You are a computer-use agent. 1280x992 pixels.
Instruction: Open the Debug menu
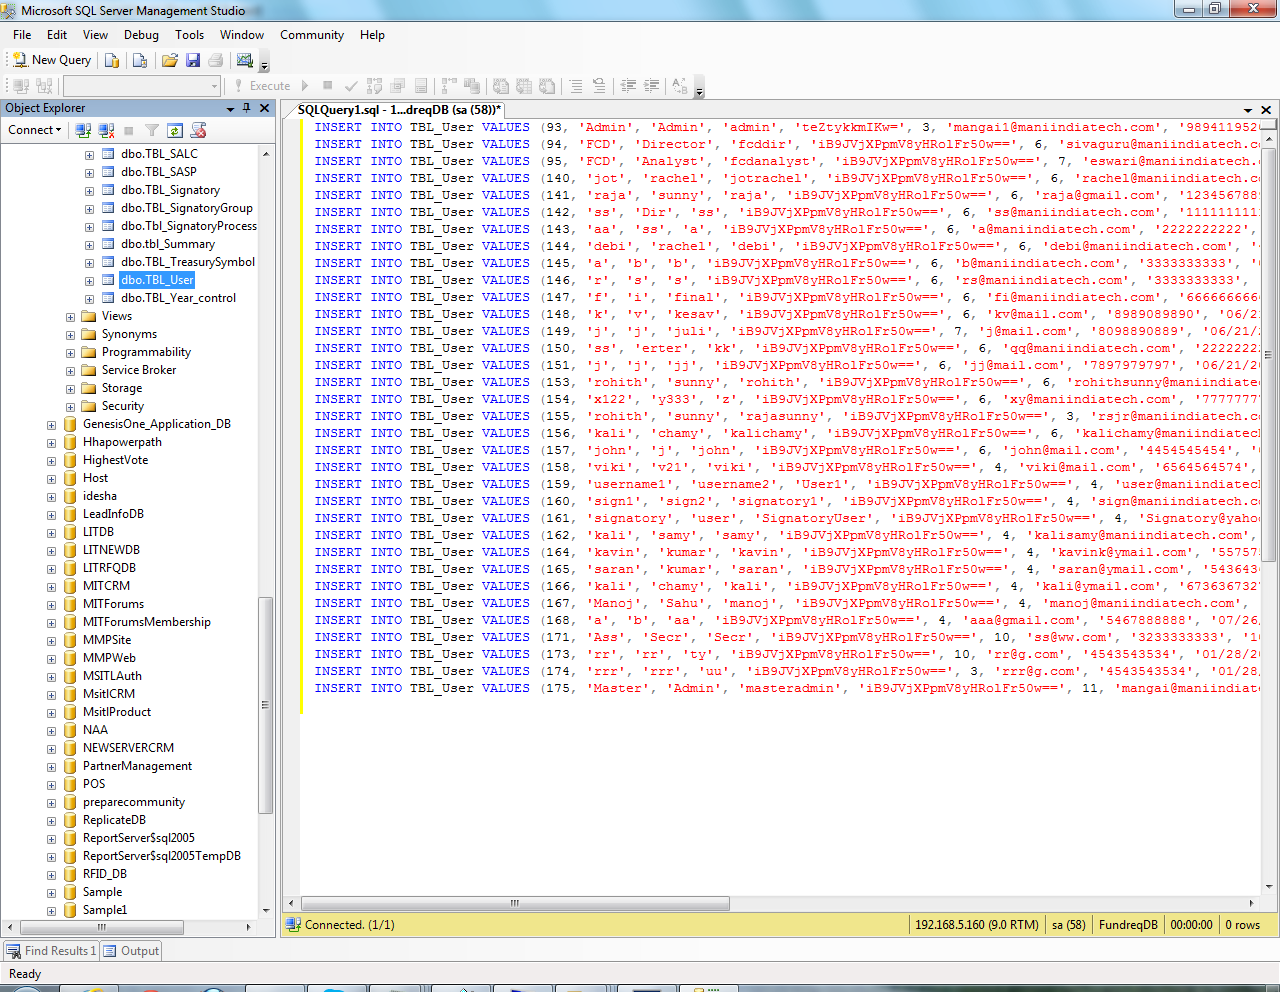pyautogui.click(x=141, y=35)
